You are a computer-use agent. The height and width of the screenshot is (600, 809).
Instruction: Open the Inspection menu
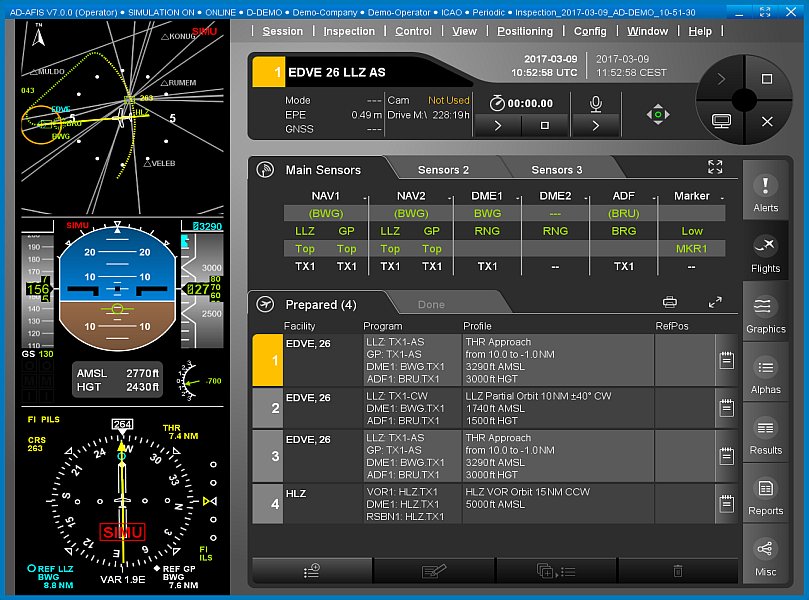coord(349,31)
